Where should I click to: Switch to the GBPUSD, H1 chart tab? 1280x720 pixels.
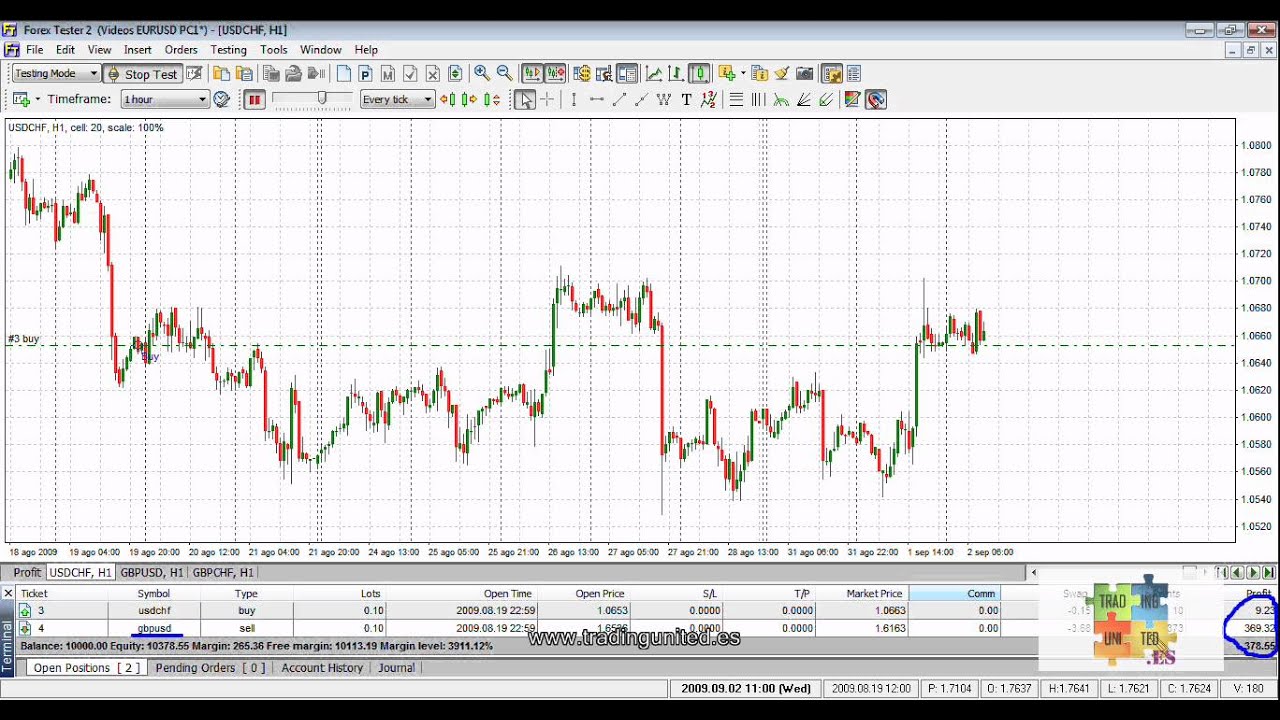tap(153, 572)
